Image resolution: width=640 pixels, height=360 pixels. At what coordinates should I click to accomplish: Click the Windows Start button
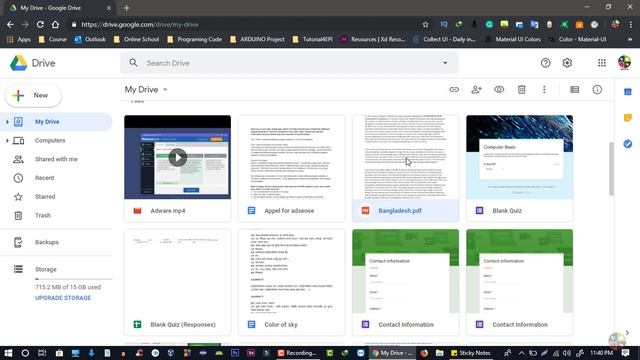click(8, 353)
